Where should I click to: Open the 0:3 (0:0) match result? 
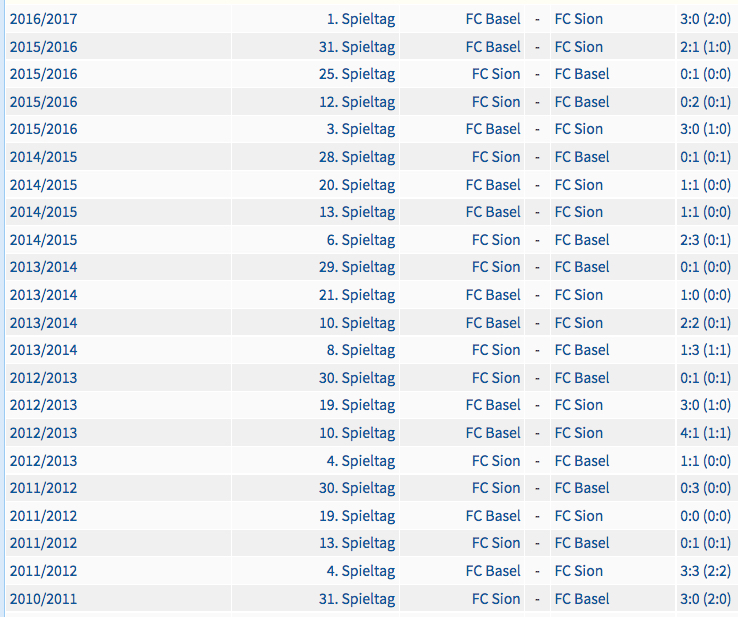[705, 488]
